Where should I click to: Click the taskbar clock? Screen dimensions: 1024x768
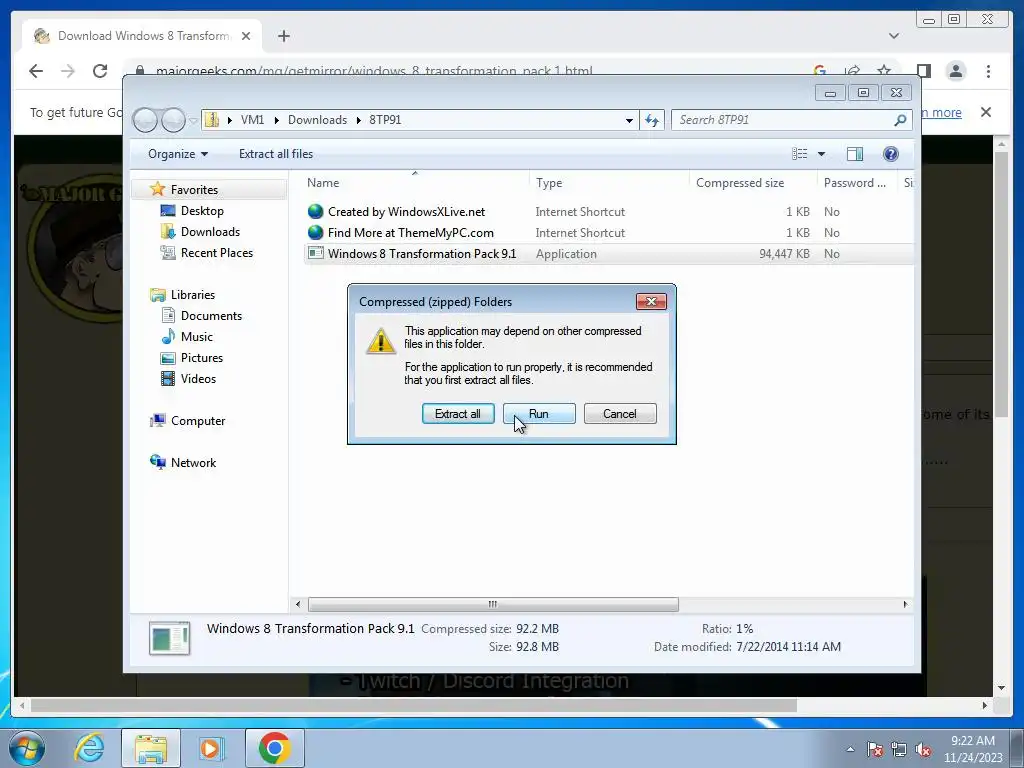972,749
